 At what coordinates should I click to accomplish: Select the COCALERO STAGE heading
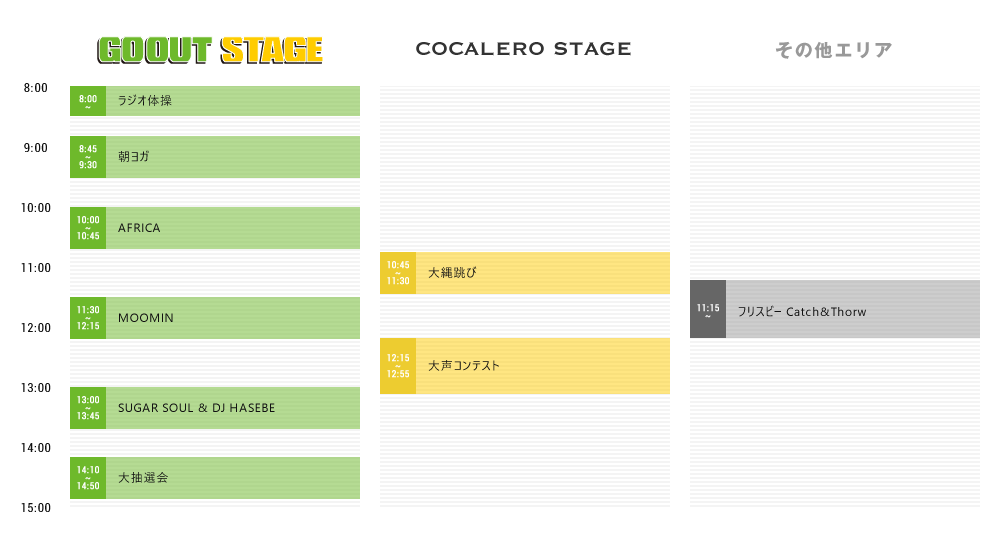(x=524, y=48)
